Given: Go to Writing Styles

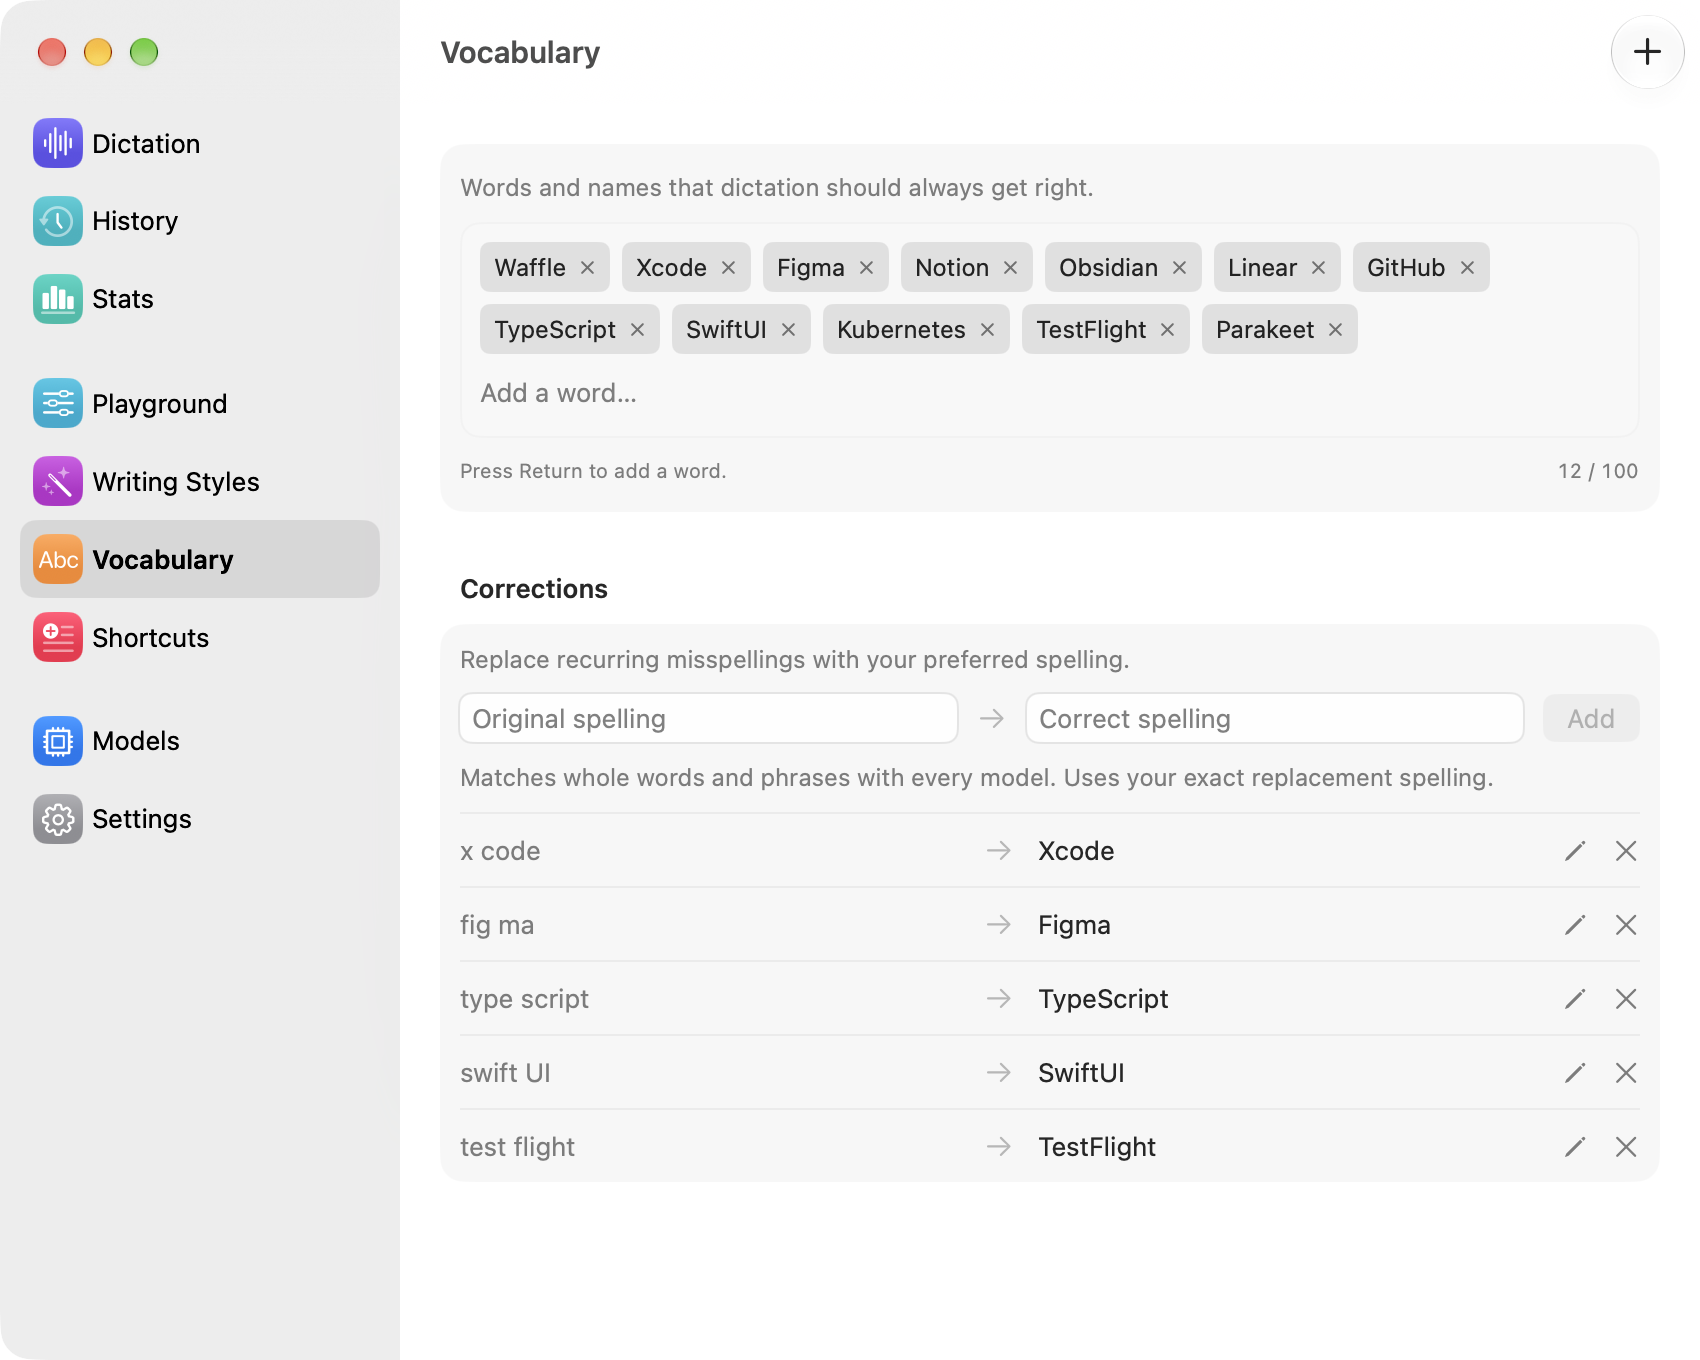Looking at the screenshot, I should pos(200,481).
